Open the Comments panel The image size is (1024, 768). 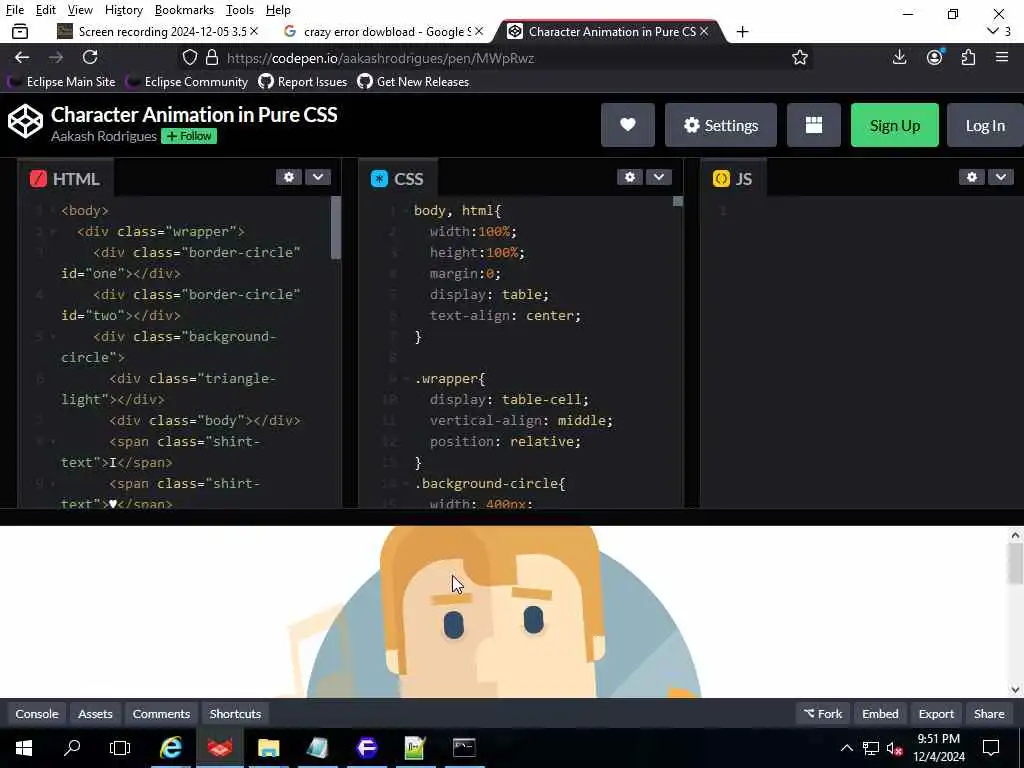point(161,714)
